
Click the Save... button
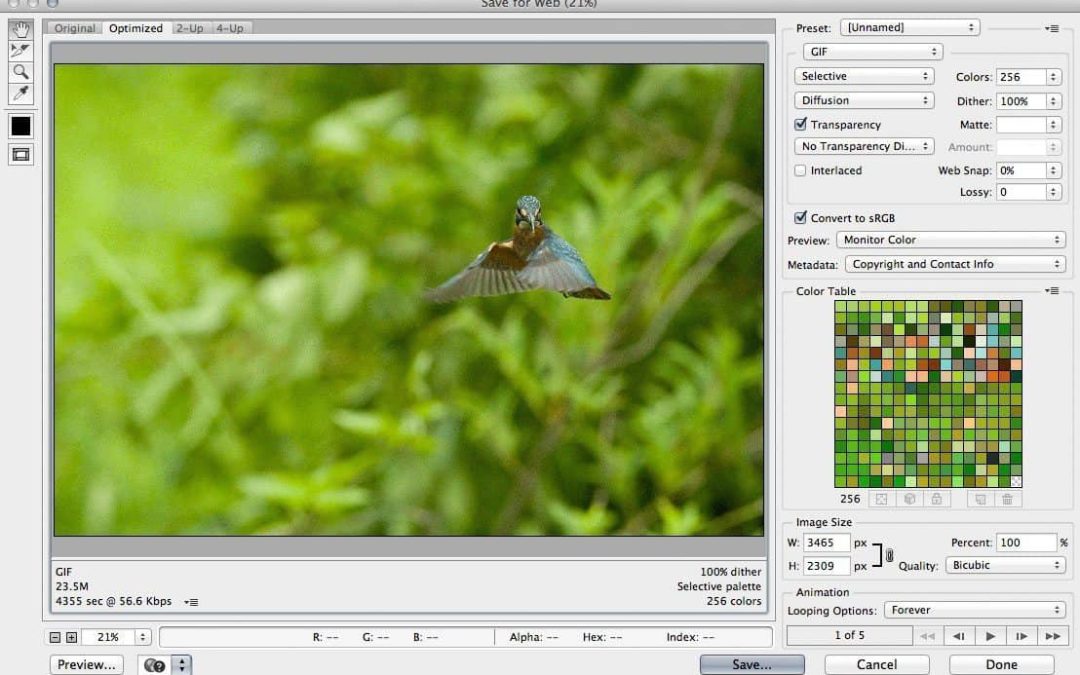pyautogui.click(x=751, y=664)
